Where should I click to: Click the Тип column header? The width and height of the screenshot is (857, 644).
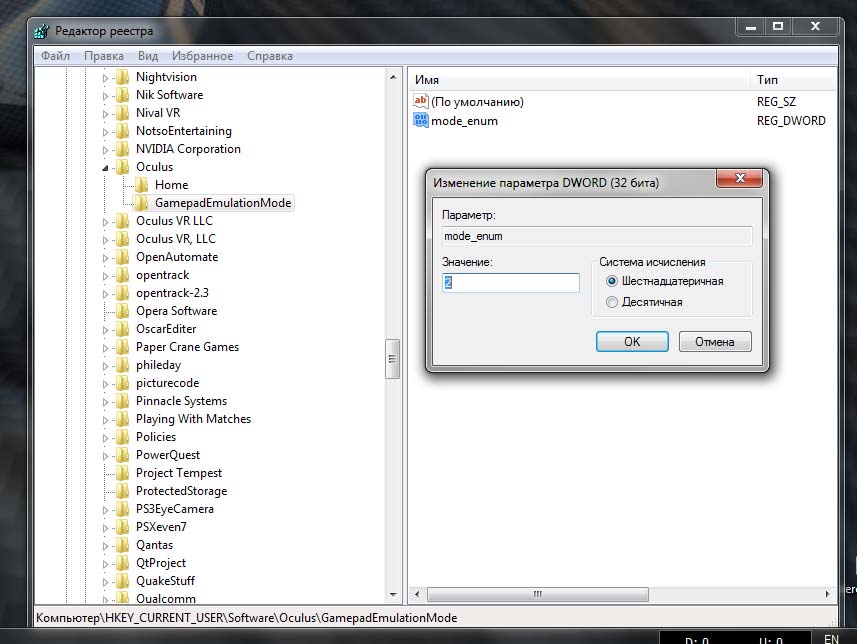(794, 80)
